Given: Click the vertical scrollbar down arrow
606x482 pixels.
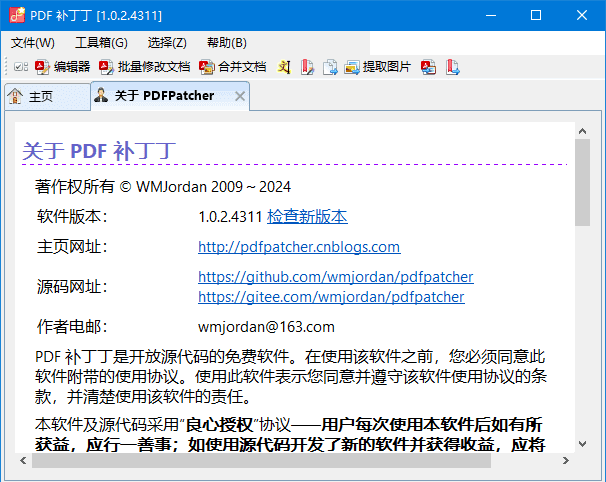Looking at the screenshot, I should [x=582, y=444].
